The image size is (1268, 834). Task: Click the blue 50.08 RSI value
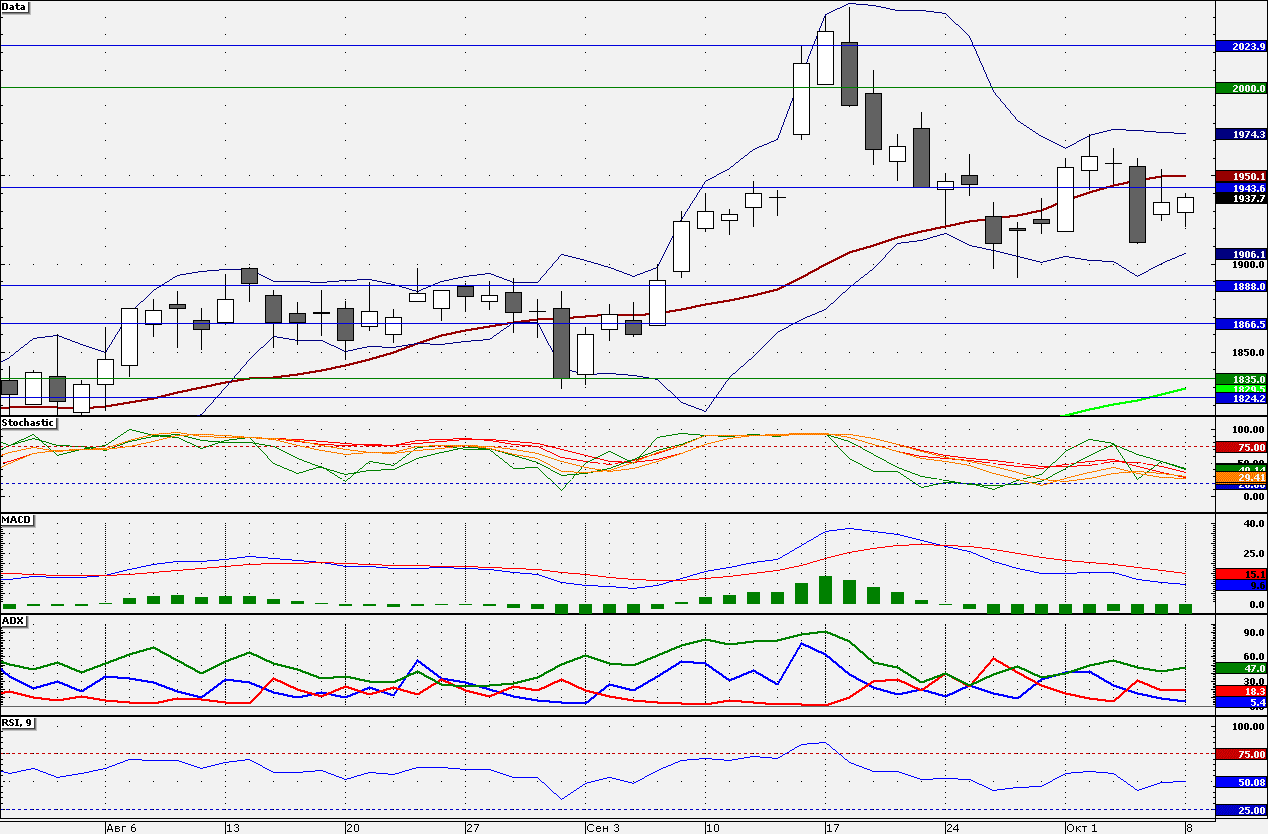point(1241,782)
